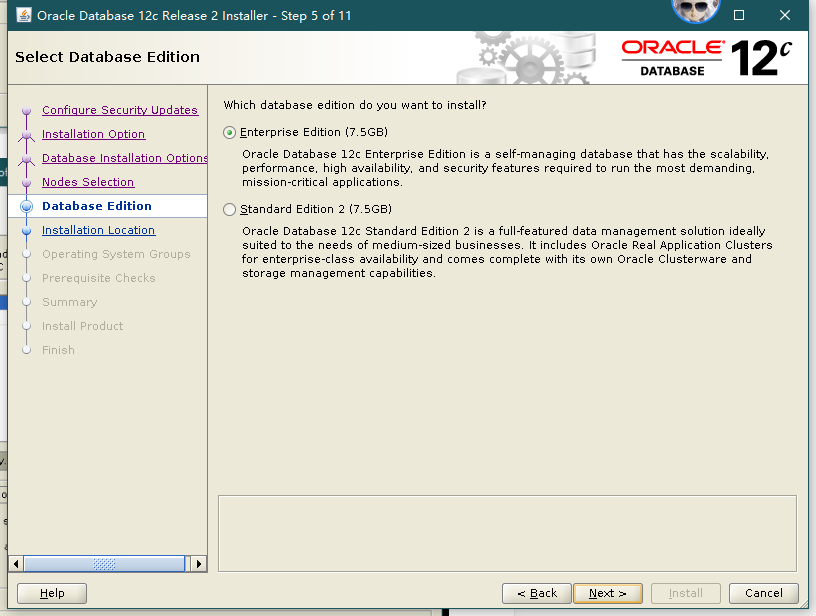Click the empty message box at the bottom
This screenshot has width=816, height=616.
click(x=507, y=534)
